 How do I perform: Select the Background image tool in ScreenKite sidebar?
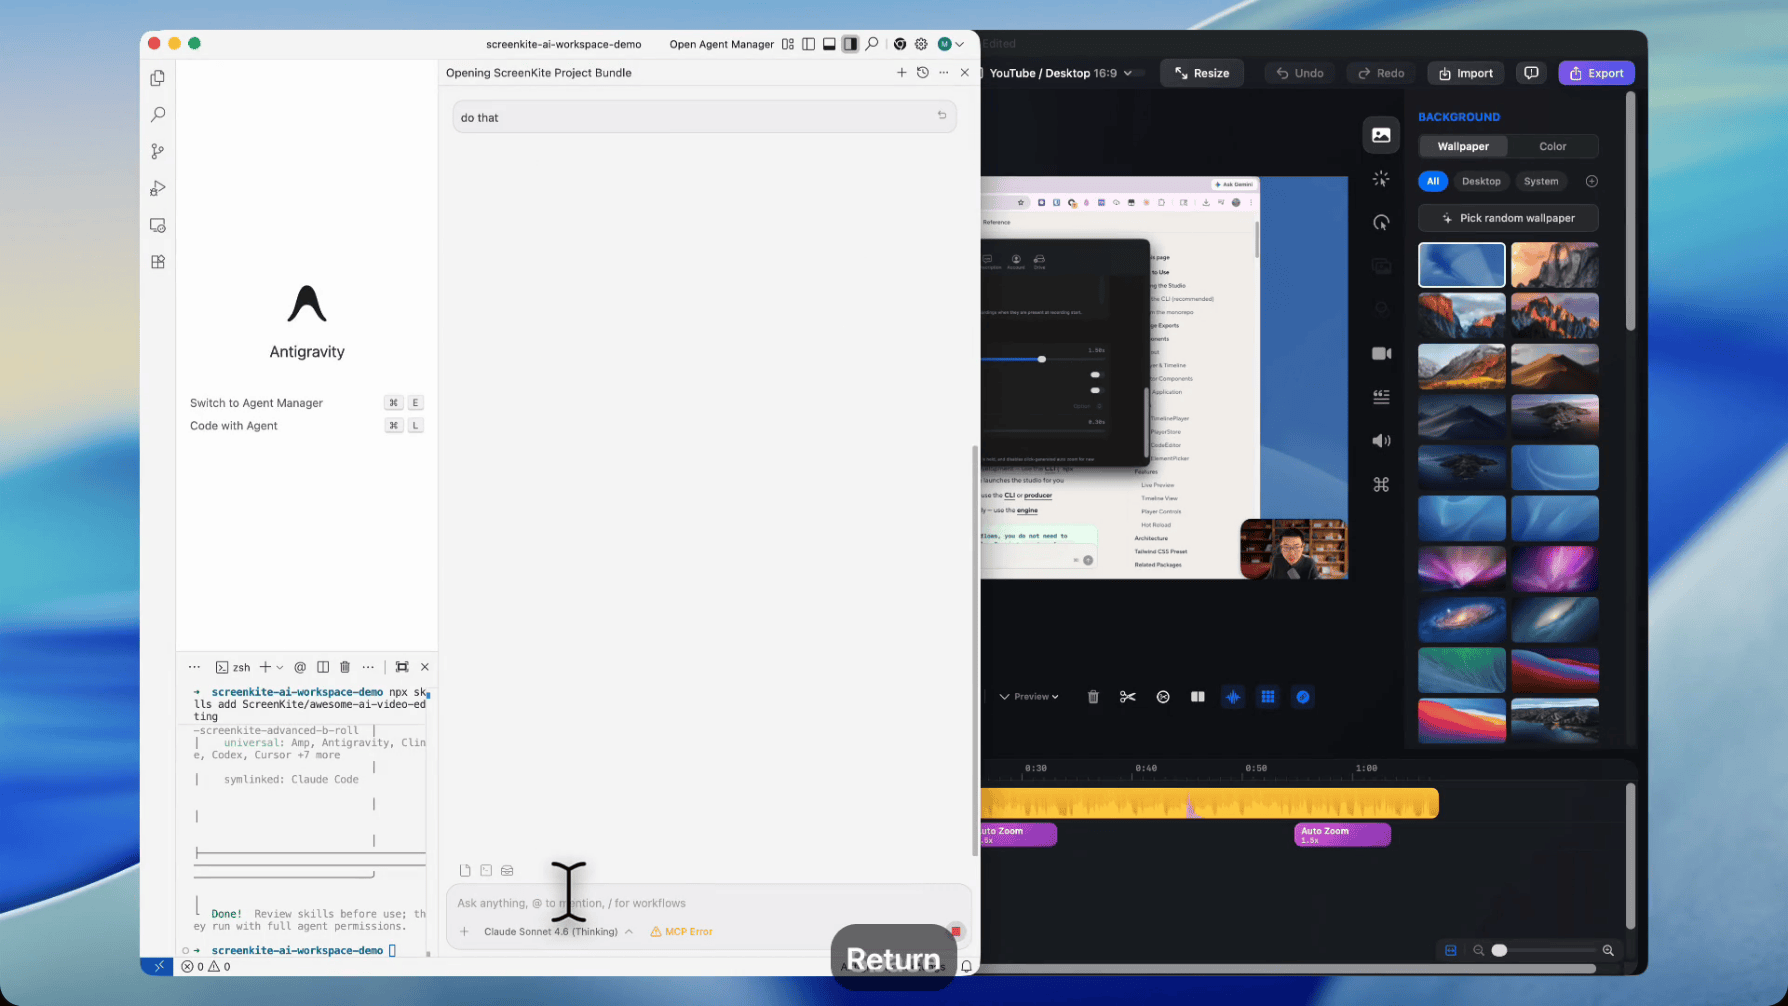coord(1381,135)
